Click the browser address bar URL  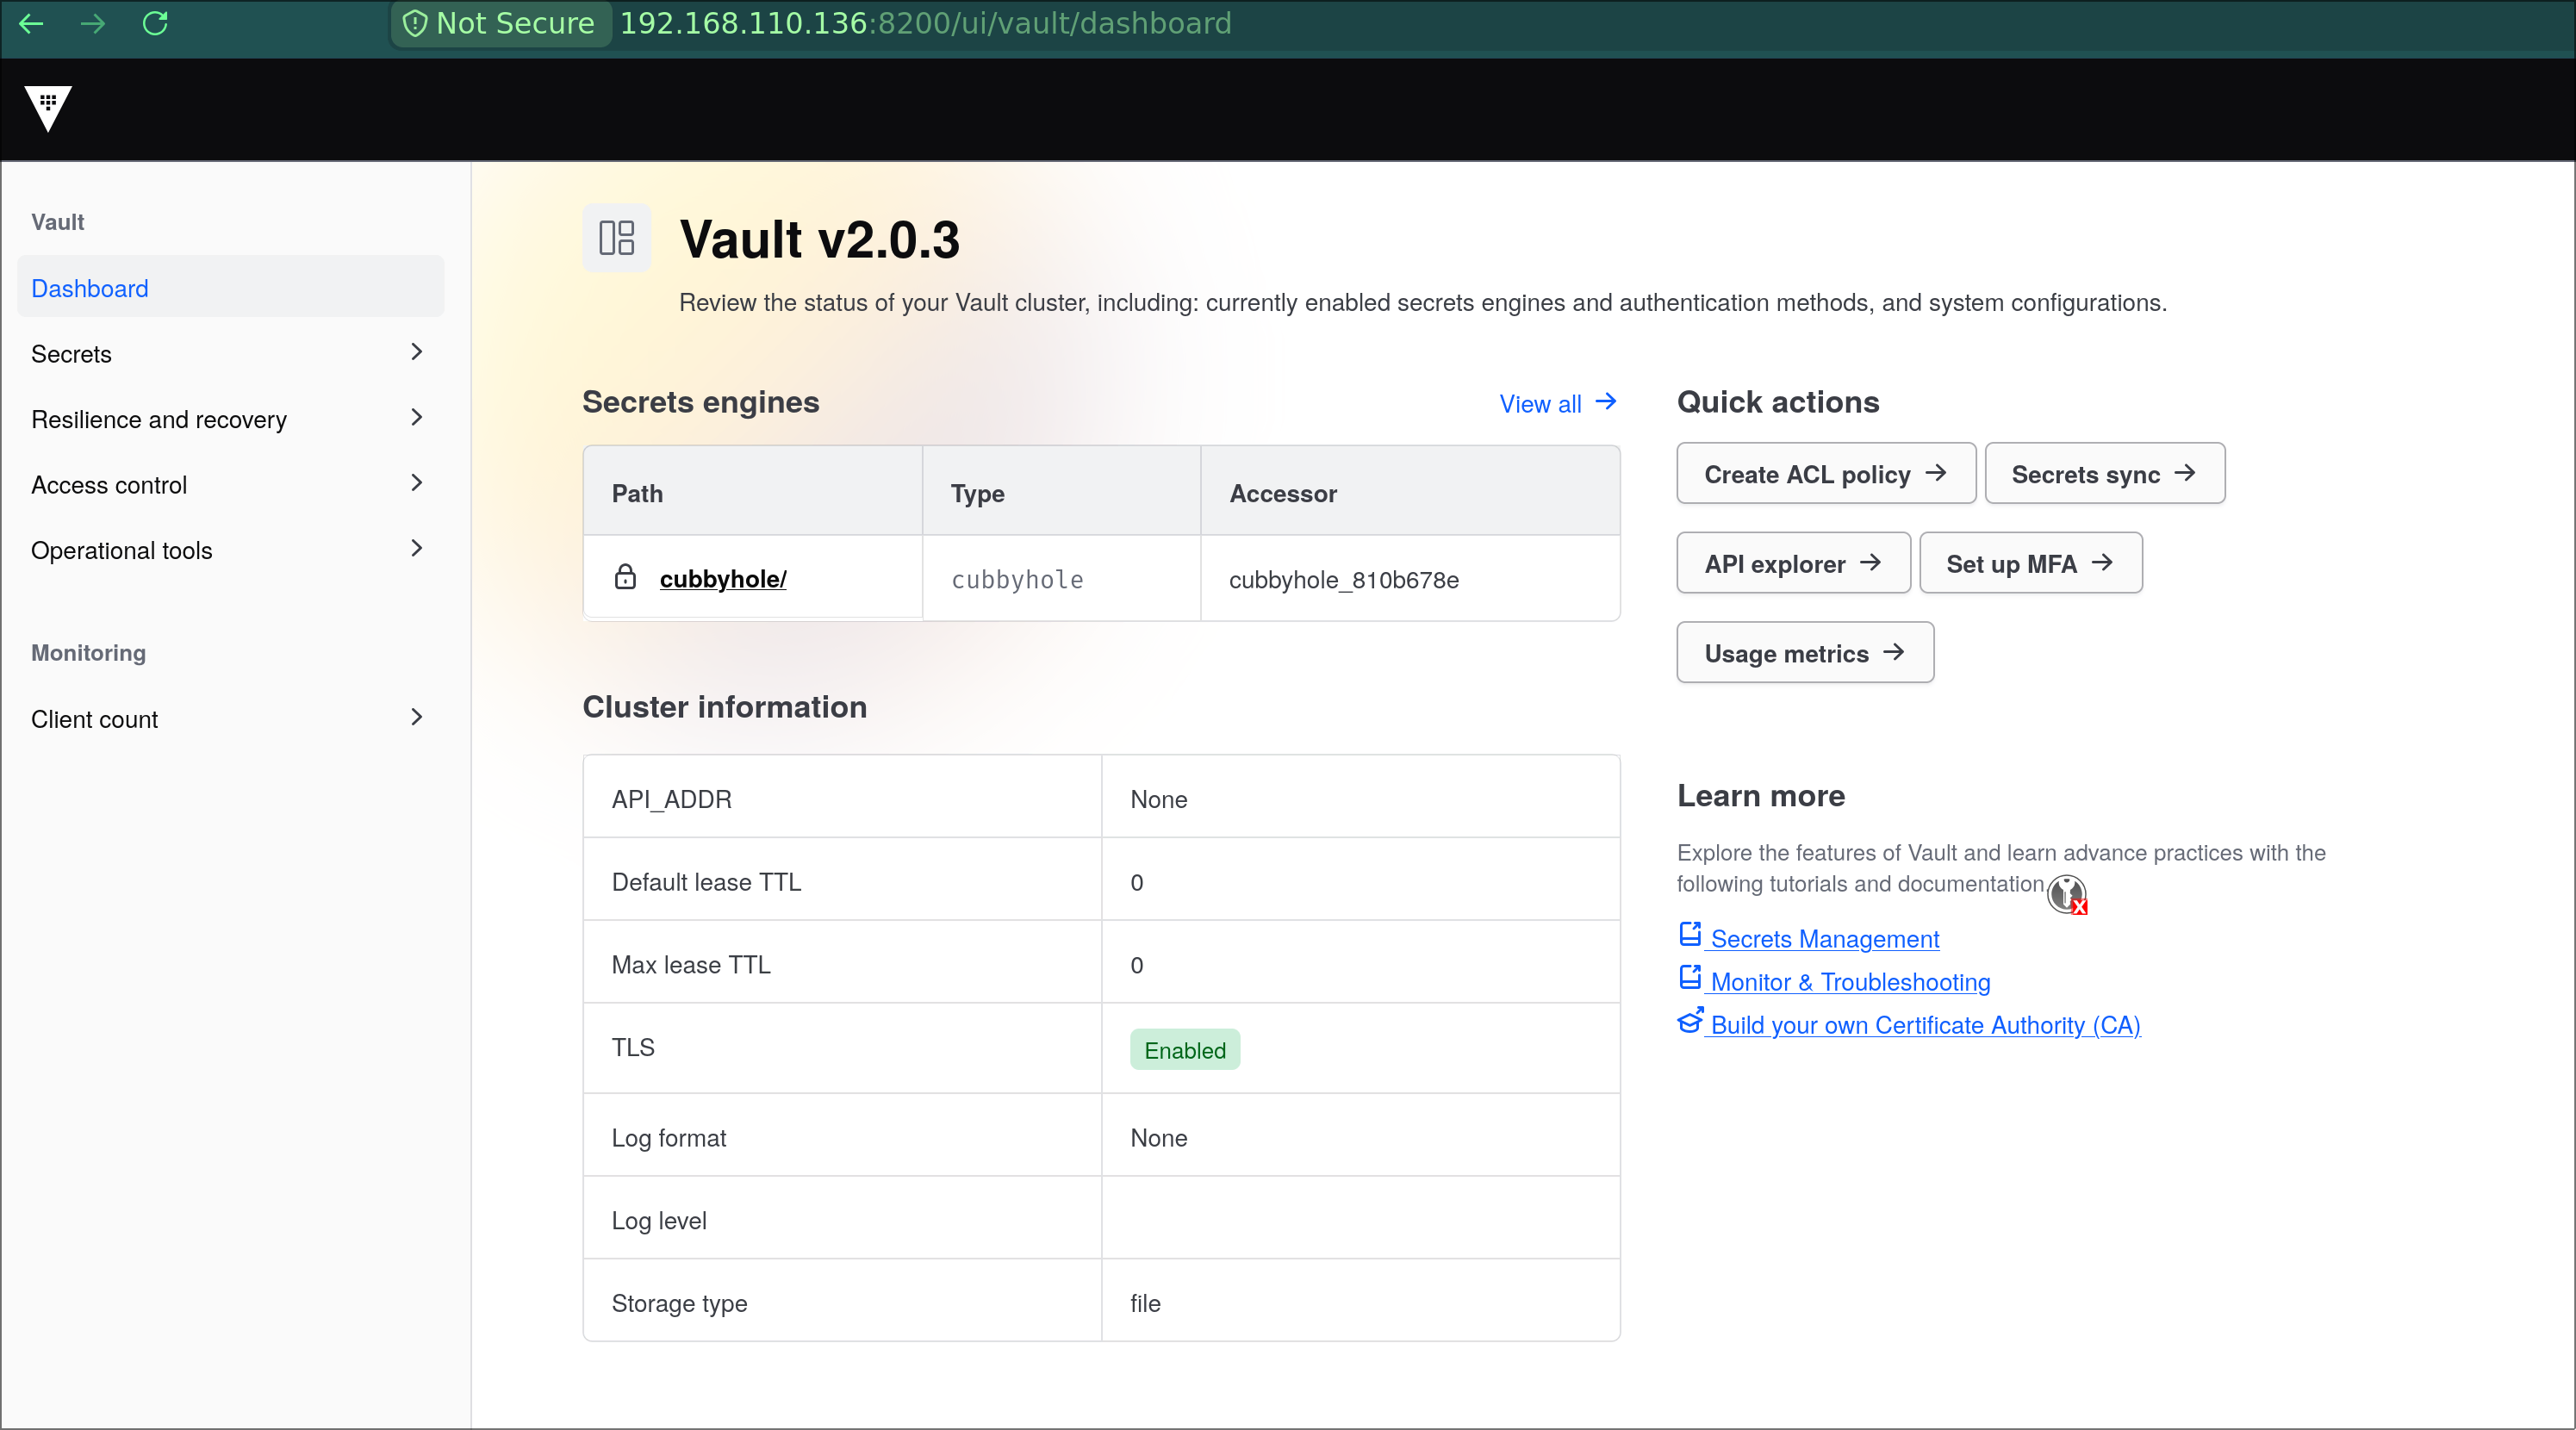pyautogui.click(x=925, y=23)
